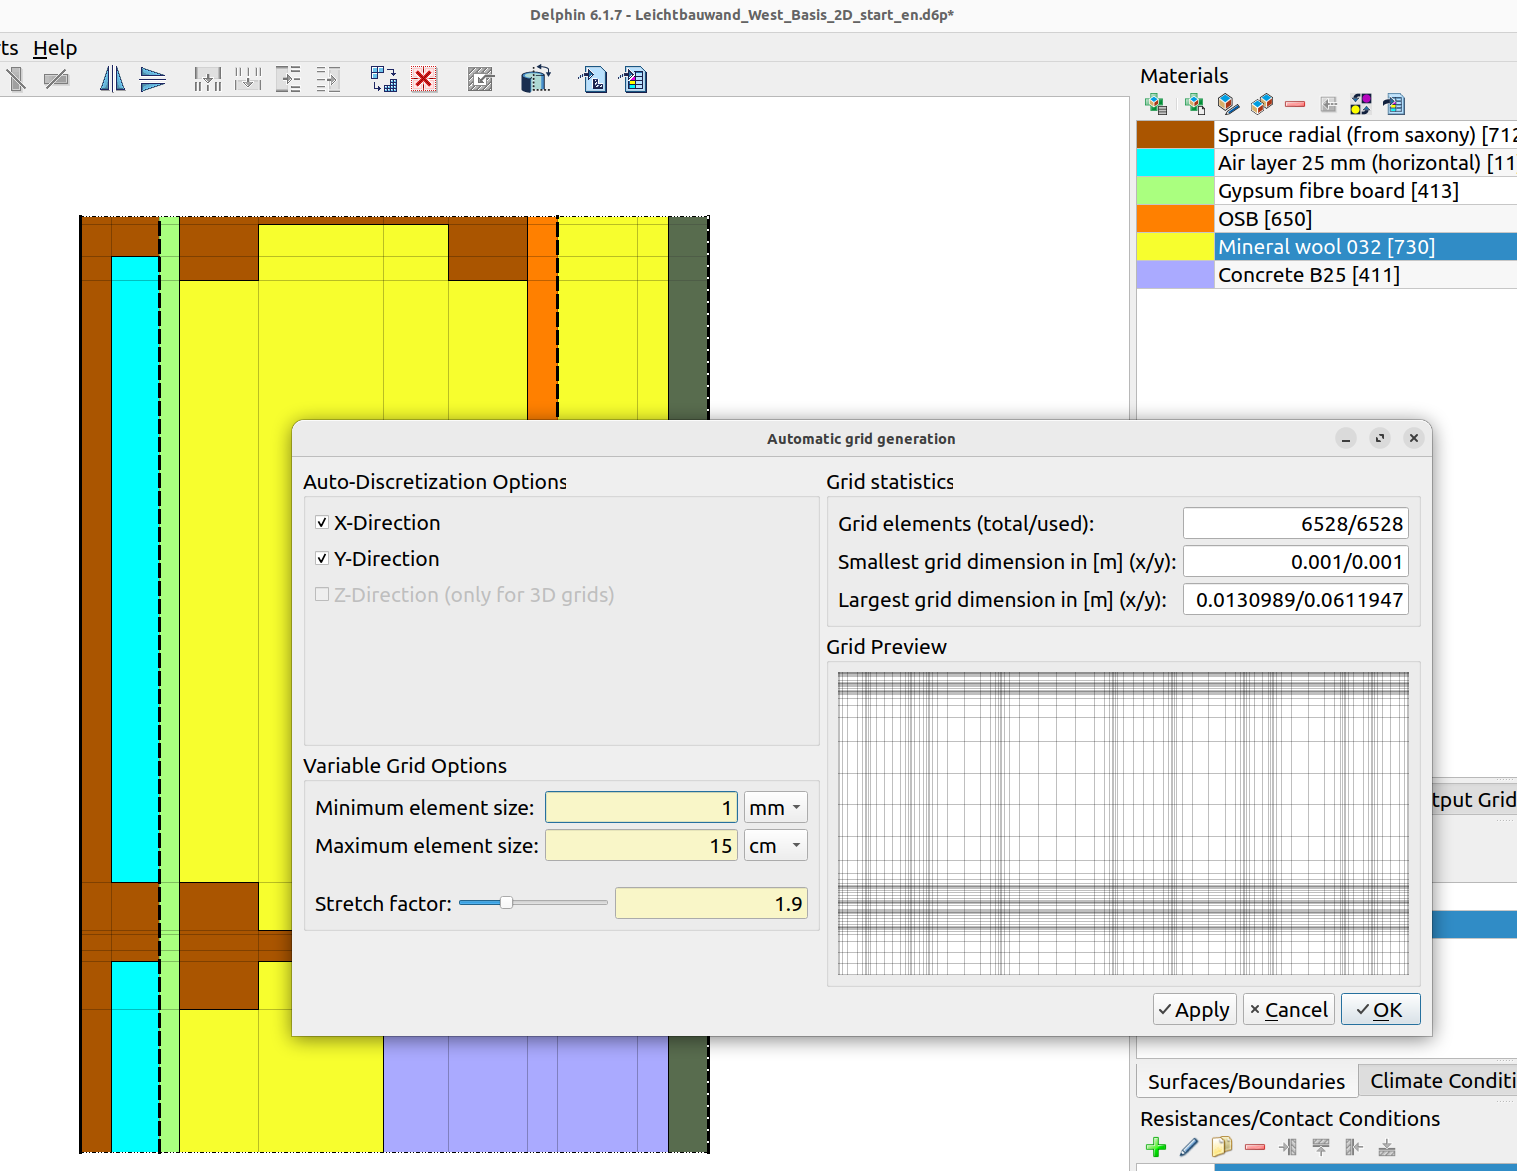The image size is (1517, 1171).
Task: Open the Help menu
Action: pyautogui.click(x=55, y=48)
